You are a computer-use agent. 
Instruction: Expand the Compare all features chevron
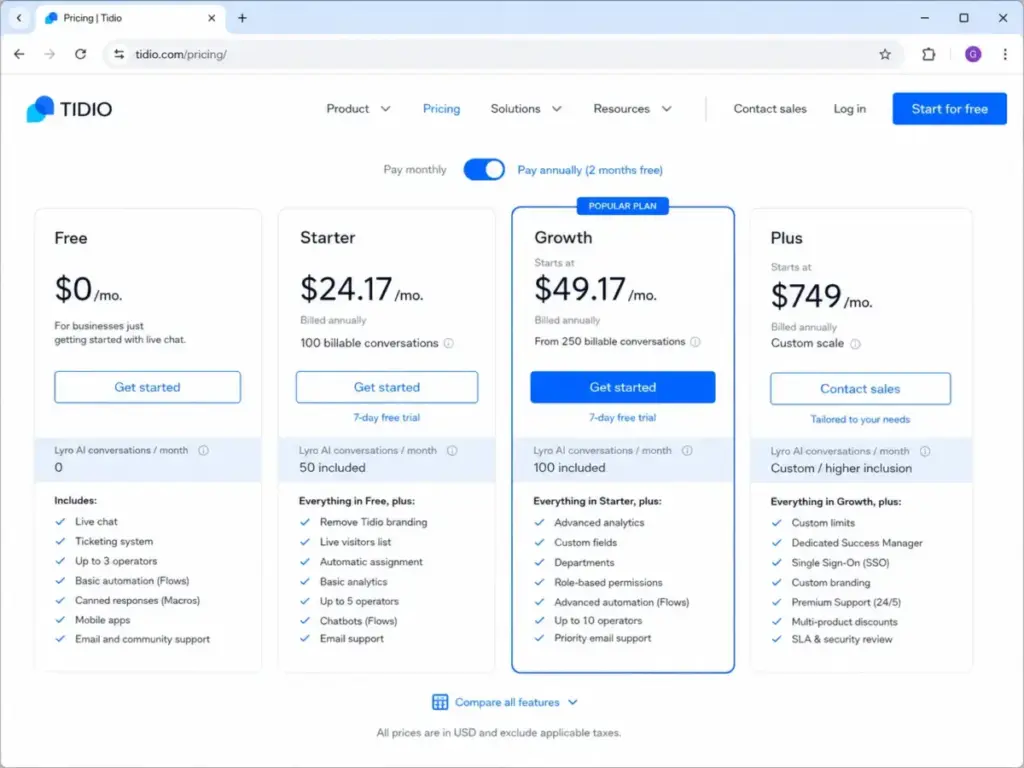tap(573, 702)
